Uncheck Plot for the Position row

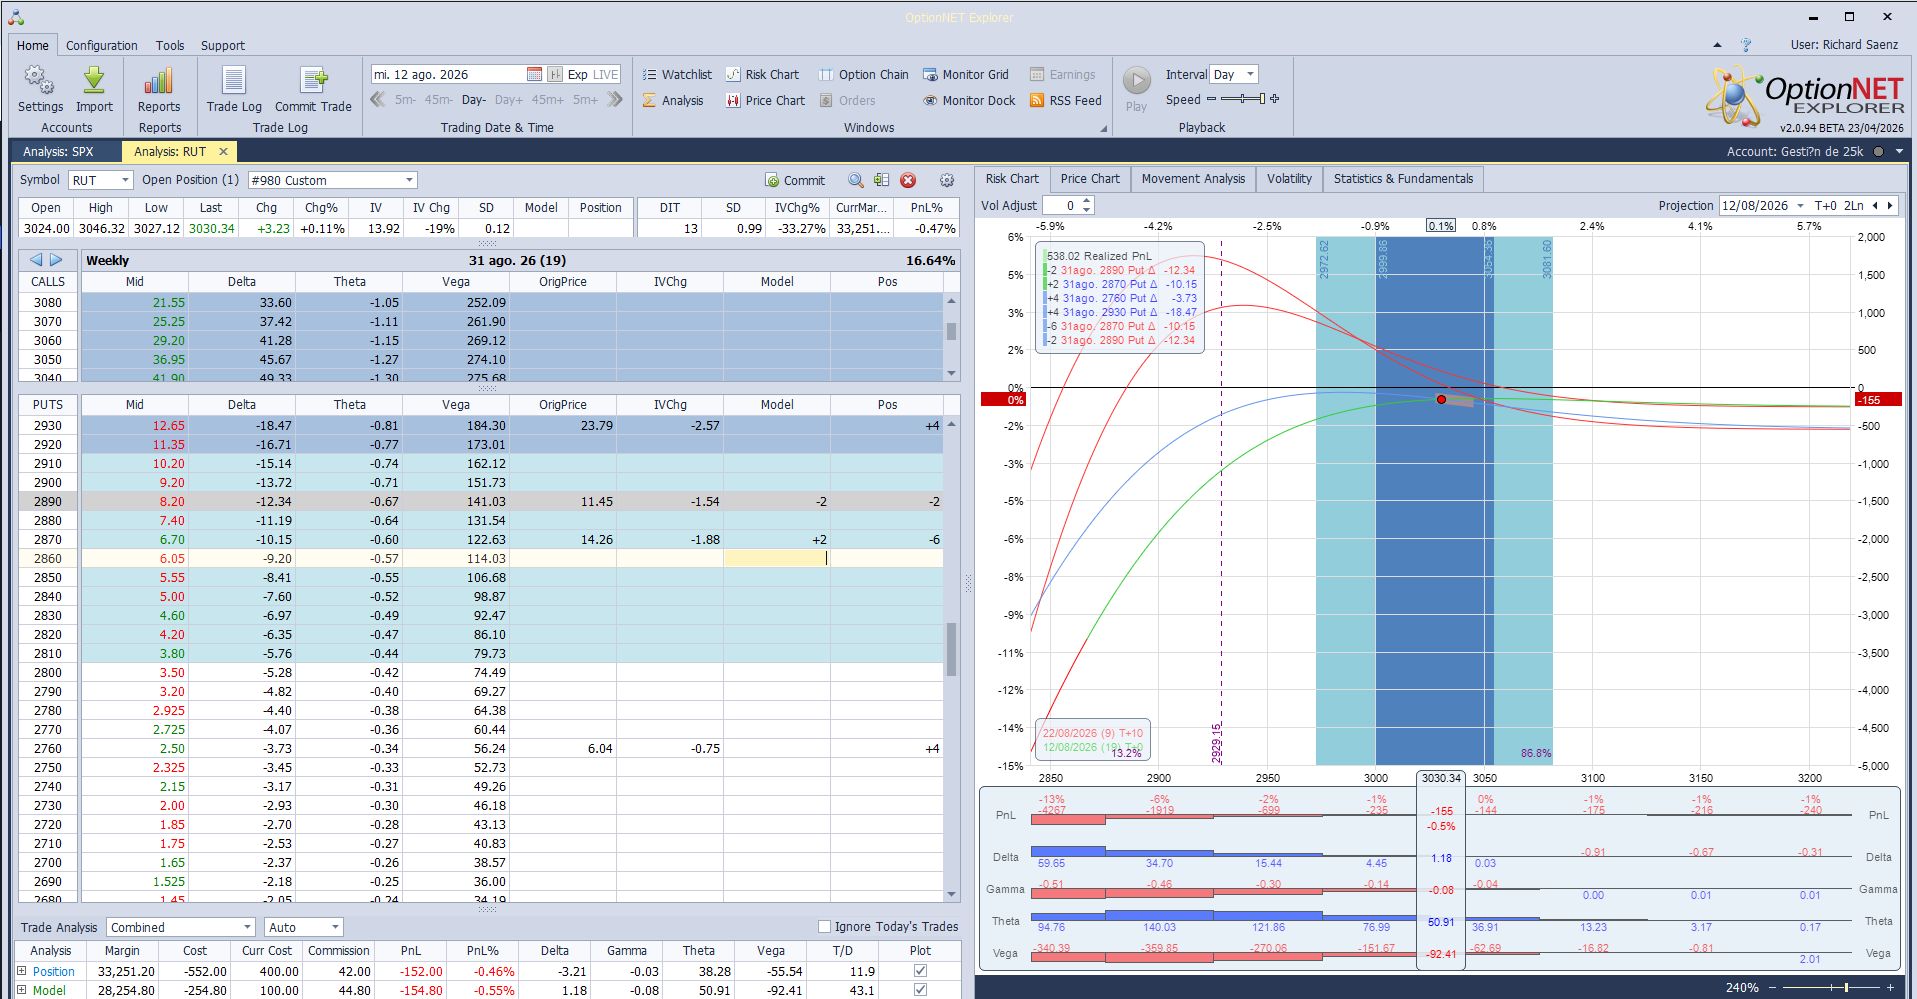click(920, 970)
